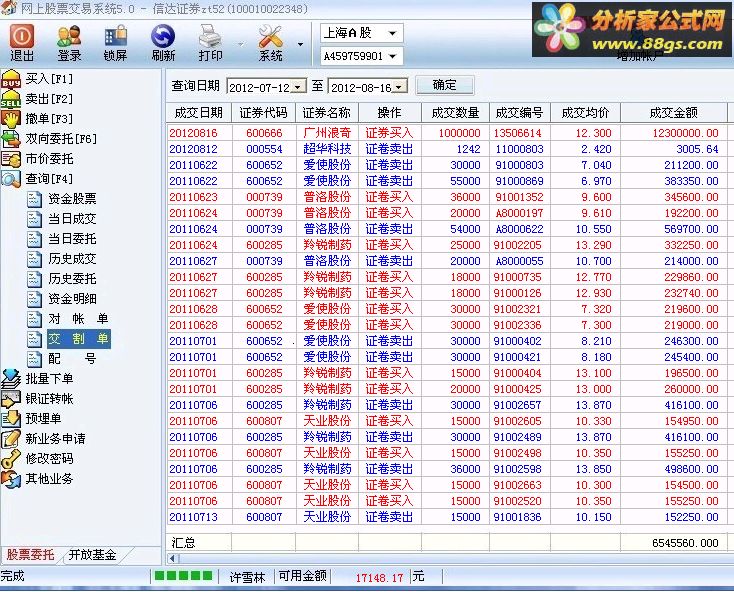Open the start date 2012-07-12 picker
The width and height of the screenshot is (734, 592).
(x=298, y=88)
